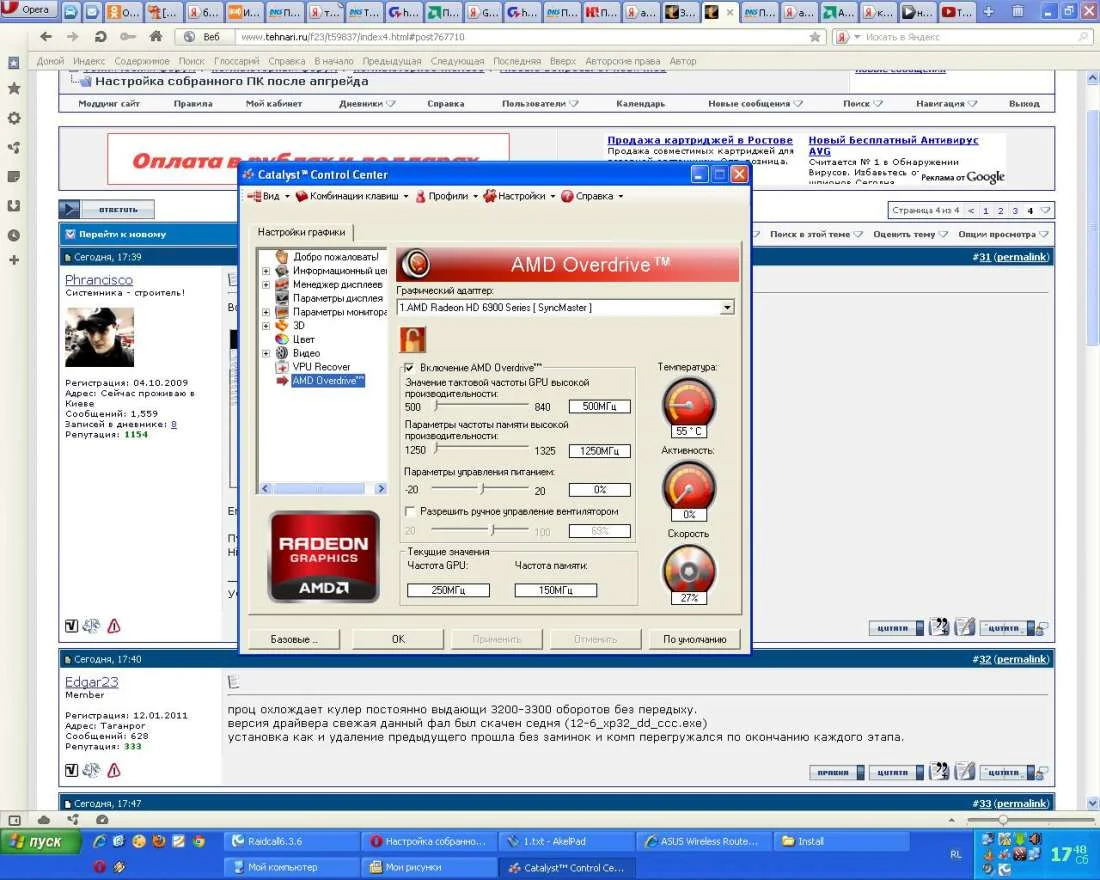Image resolution: width=1100 pixels, height=880 pixels.
Task: Toggle Включение AMD Overdrive checkbox
Action: click(x=409, y=368)
